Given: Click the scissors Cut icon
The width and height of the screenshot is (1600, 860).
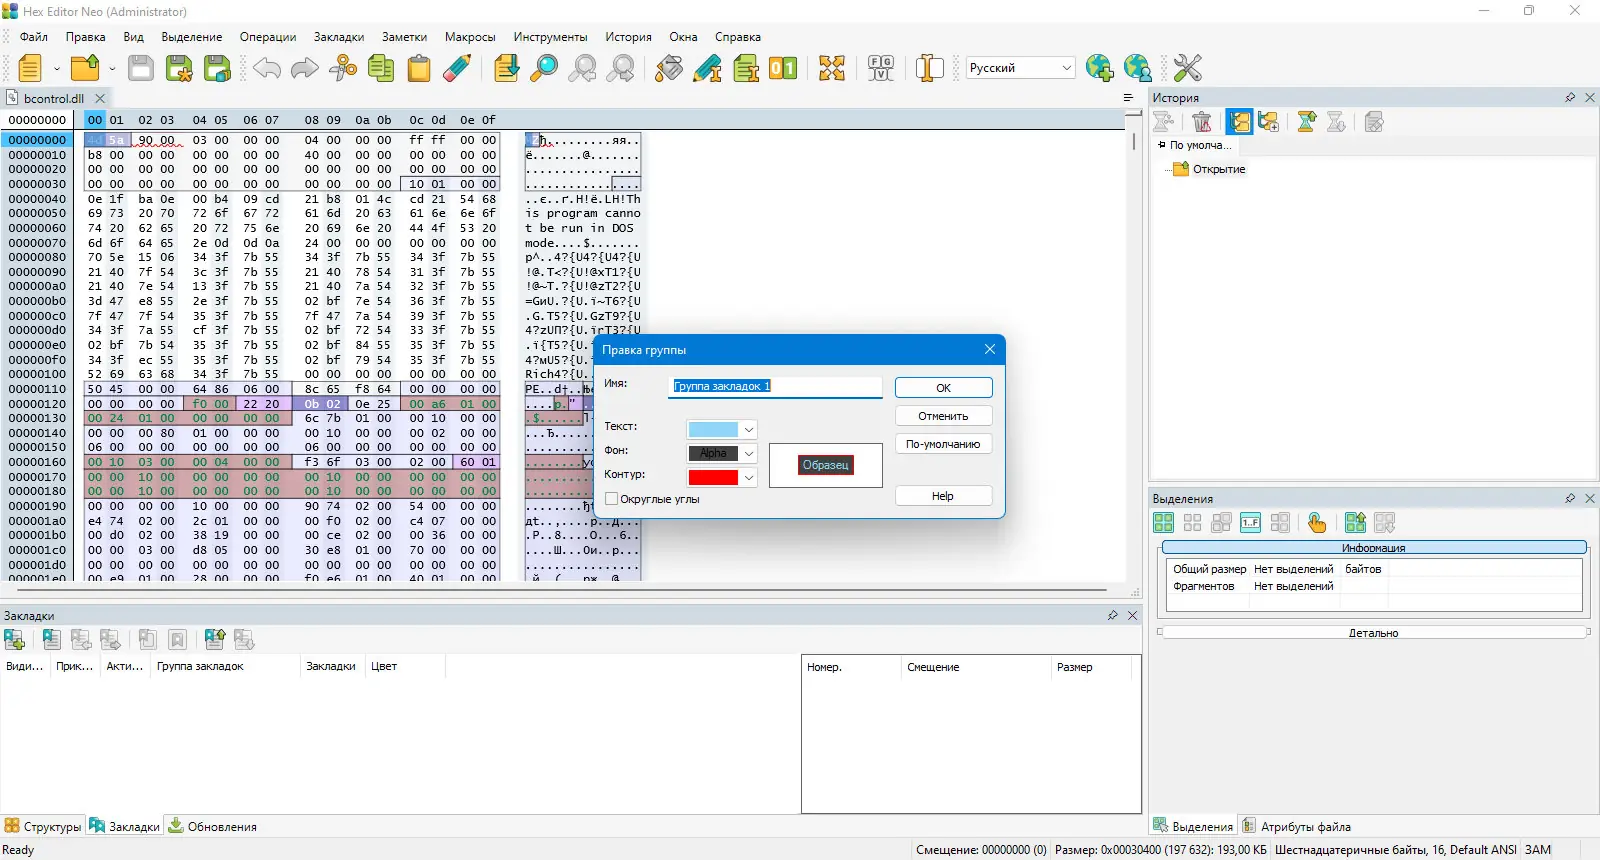Looking at the screenshot, I should (343, 68).
